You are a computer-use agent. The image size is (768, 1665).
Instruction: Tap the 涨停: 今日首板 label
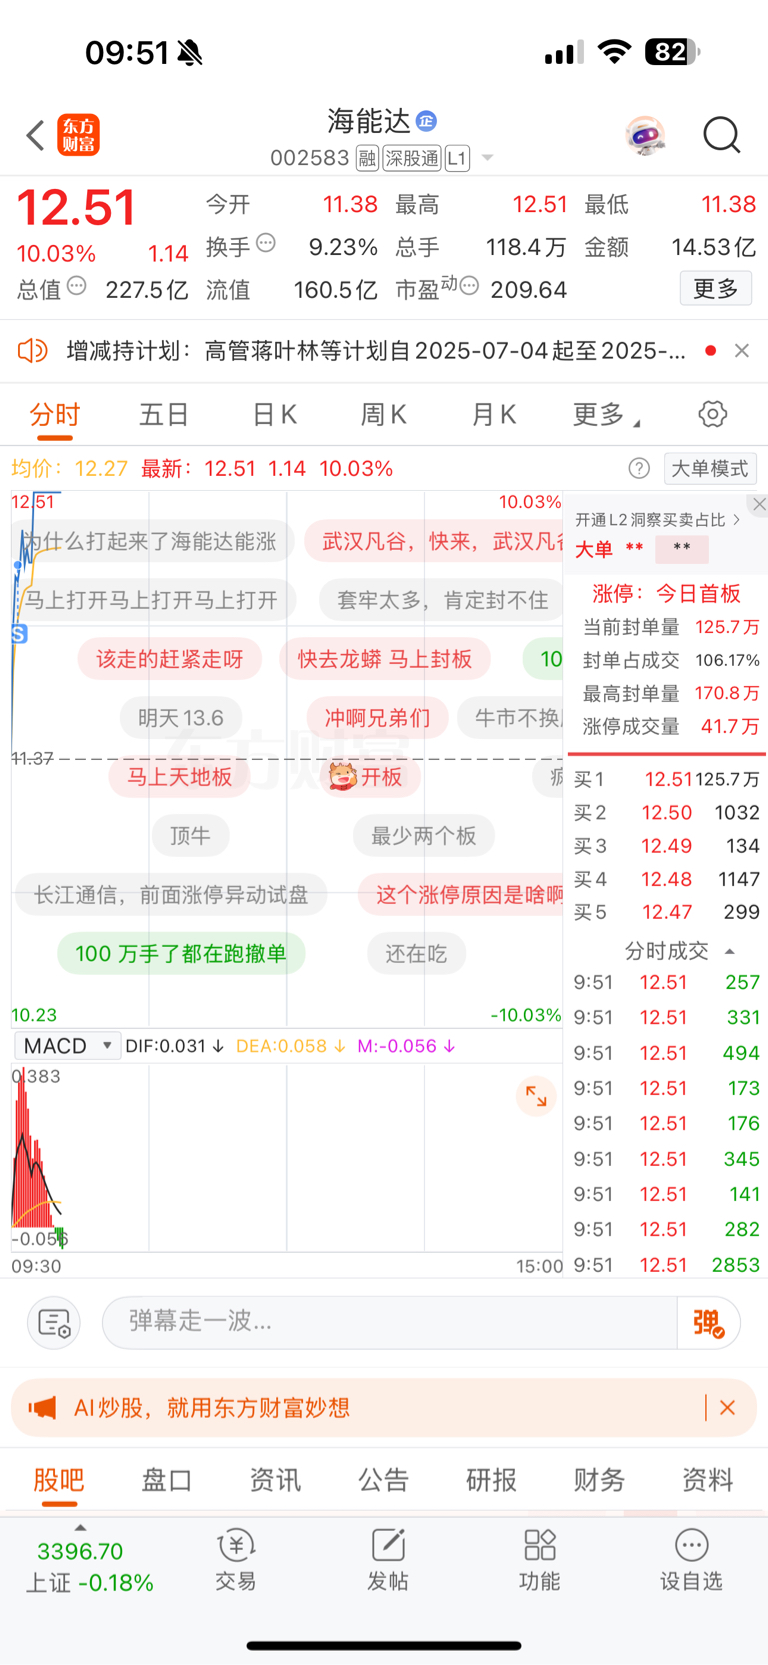coord(666,594)
